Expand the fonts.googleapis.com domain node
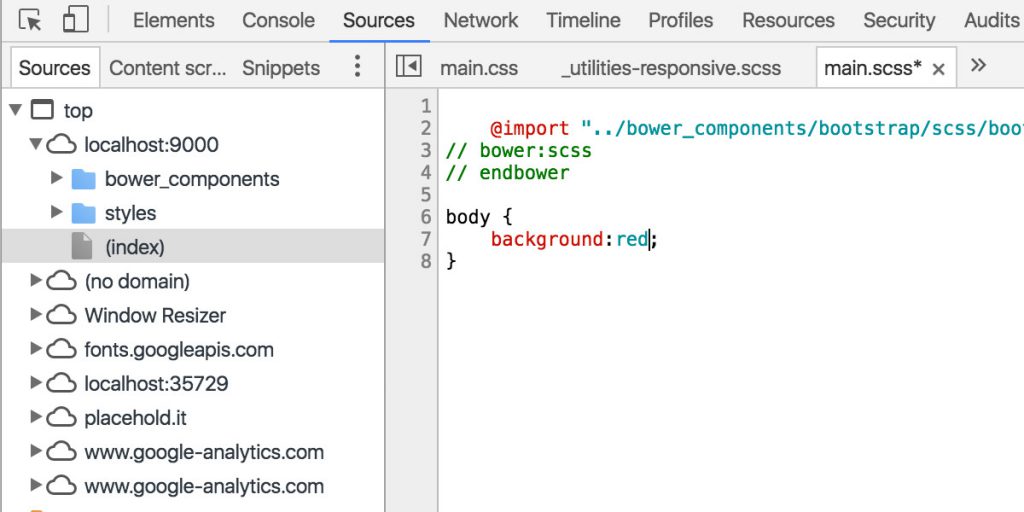The image size is (1024, 512). (x=36, y=349)
